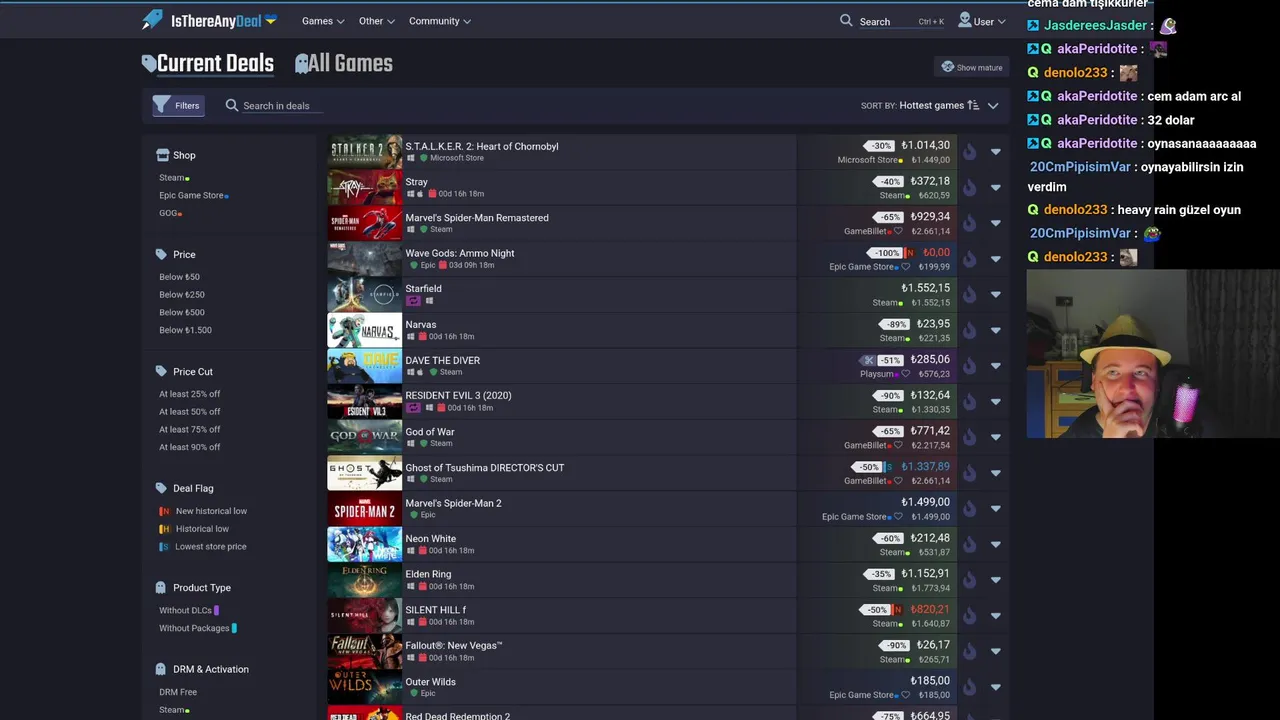1280x720 pixels.
Task: Enable the DRM Free filter
Action: coord(178,692)
